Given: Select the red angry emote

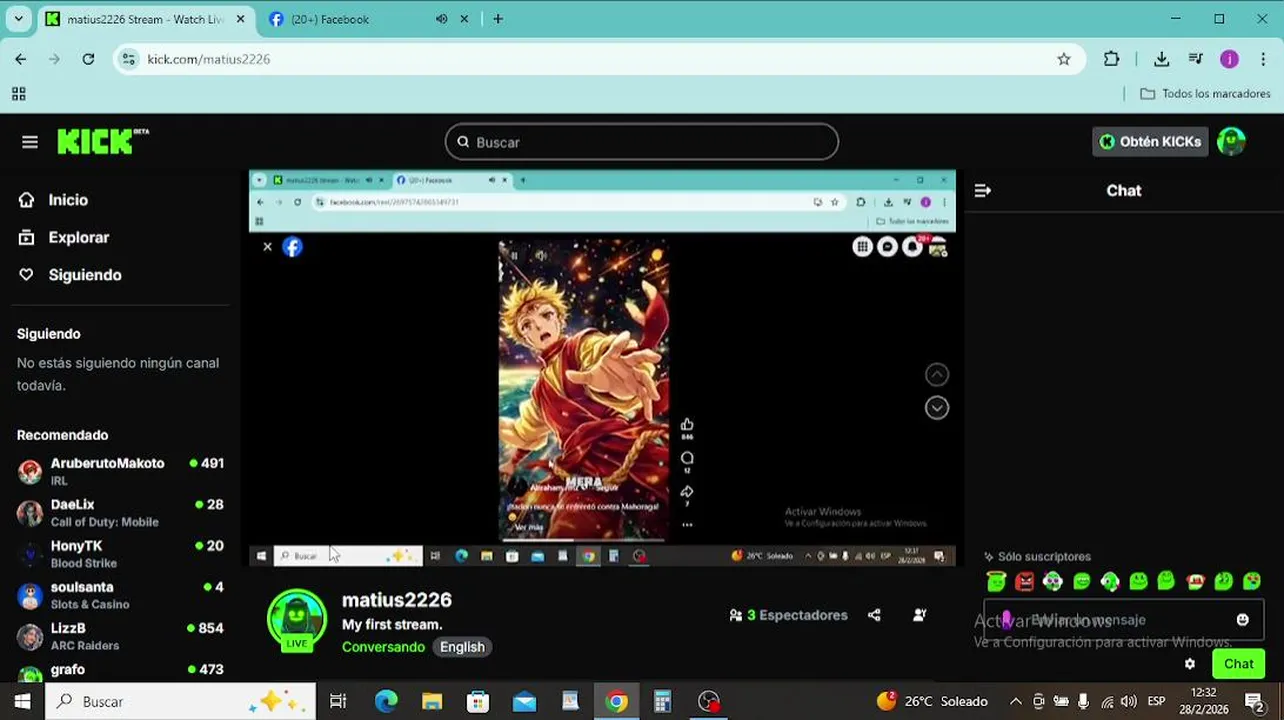Looking at the screenshot, I should pos(1025,581).
